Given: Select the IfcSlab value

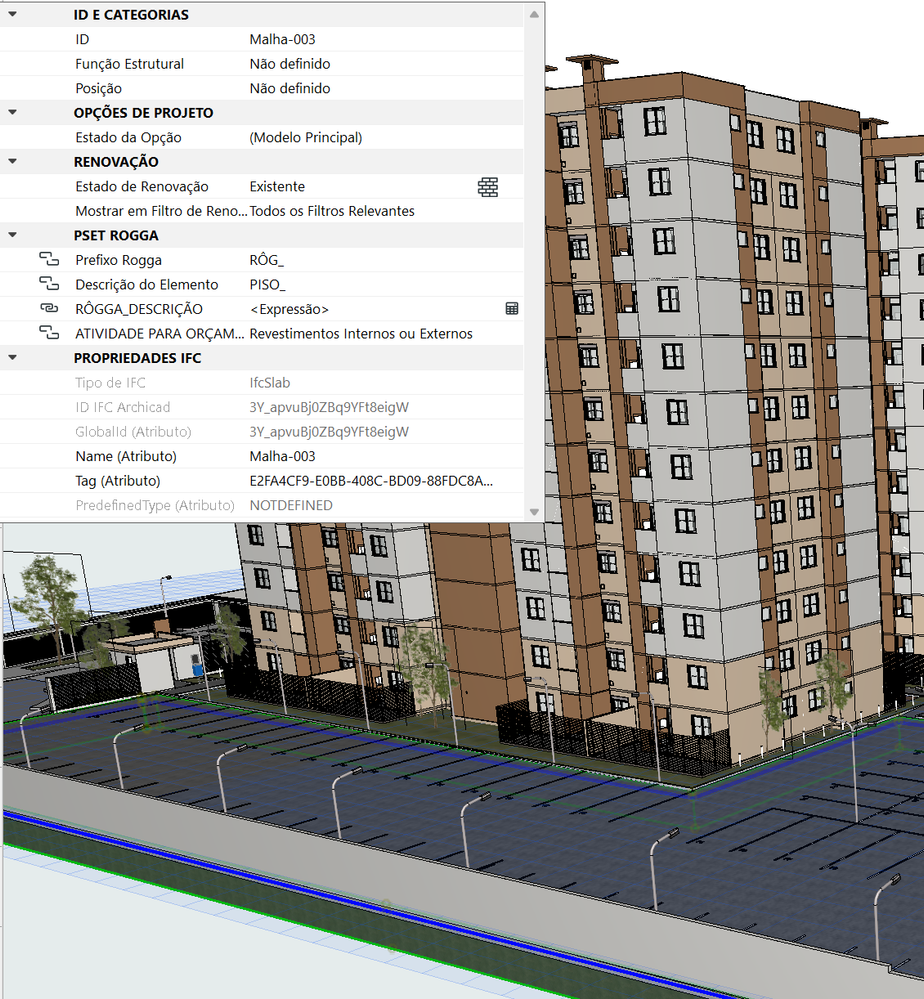Looking at the screenshot, I should coord(270,383).
